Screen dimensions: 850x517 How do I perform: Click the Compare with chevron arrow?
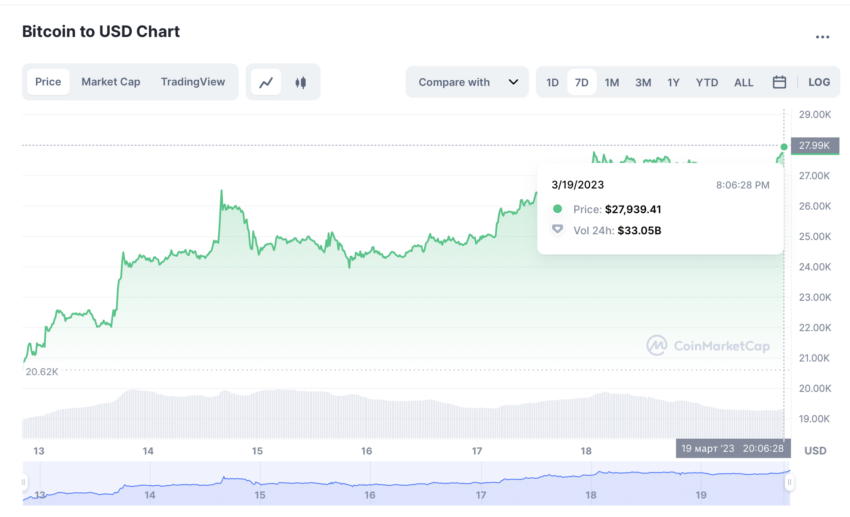point(513,82)
